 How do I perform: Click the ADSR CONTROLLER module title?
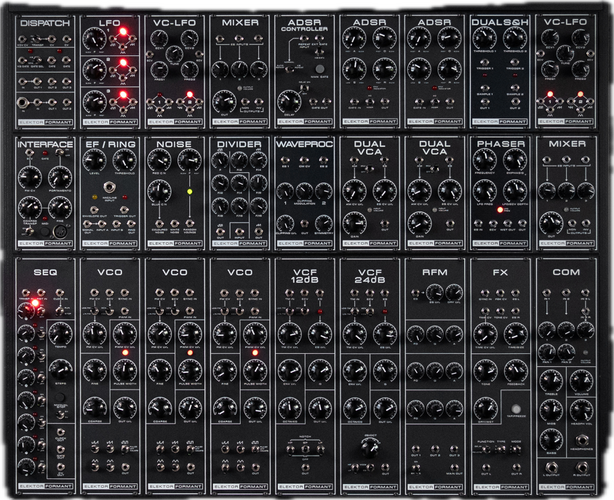pos(305,24)
